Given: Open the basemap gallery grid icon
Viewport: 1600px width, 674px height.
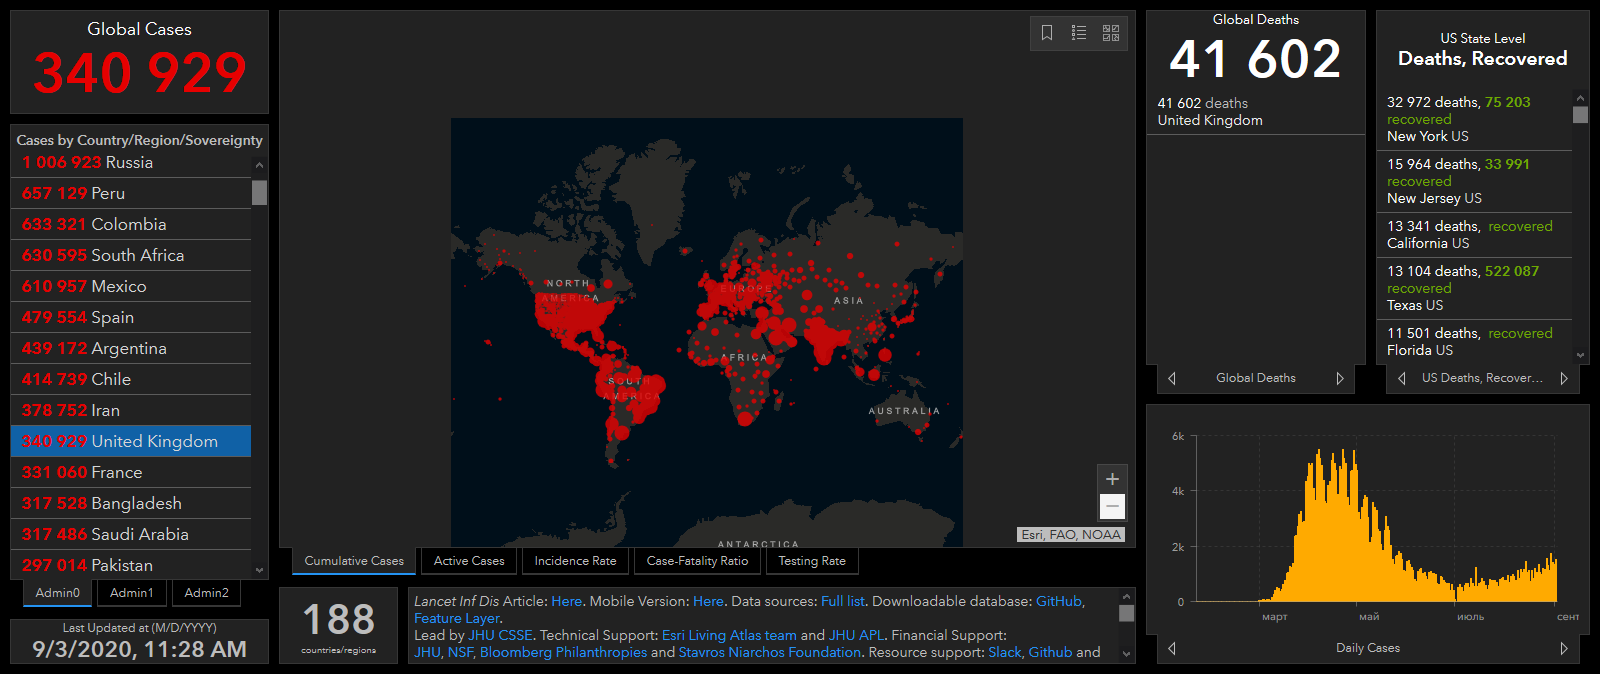Looking at the screenshot, I should tap(1111, 33).
